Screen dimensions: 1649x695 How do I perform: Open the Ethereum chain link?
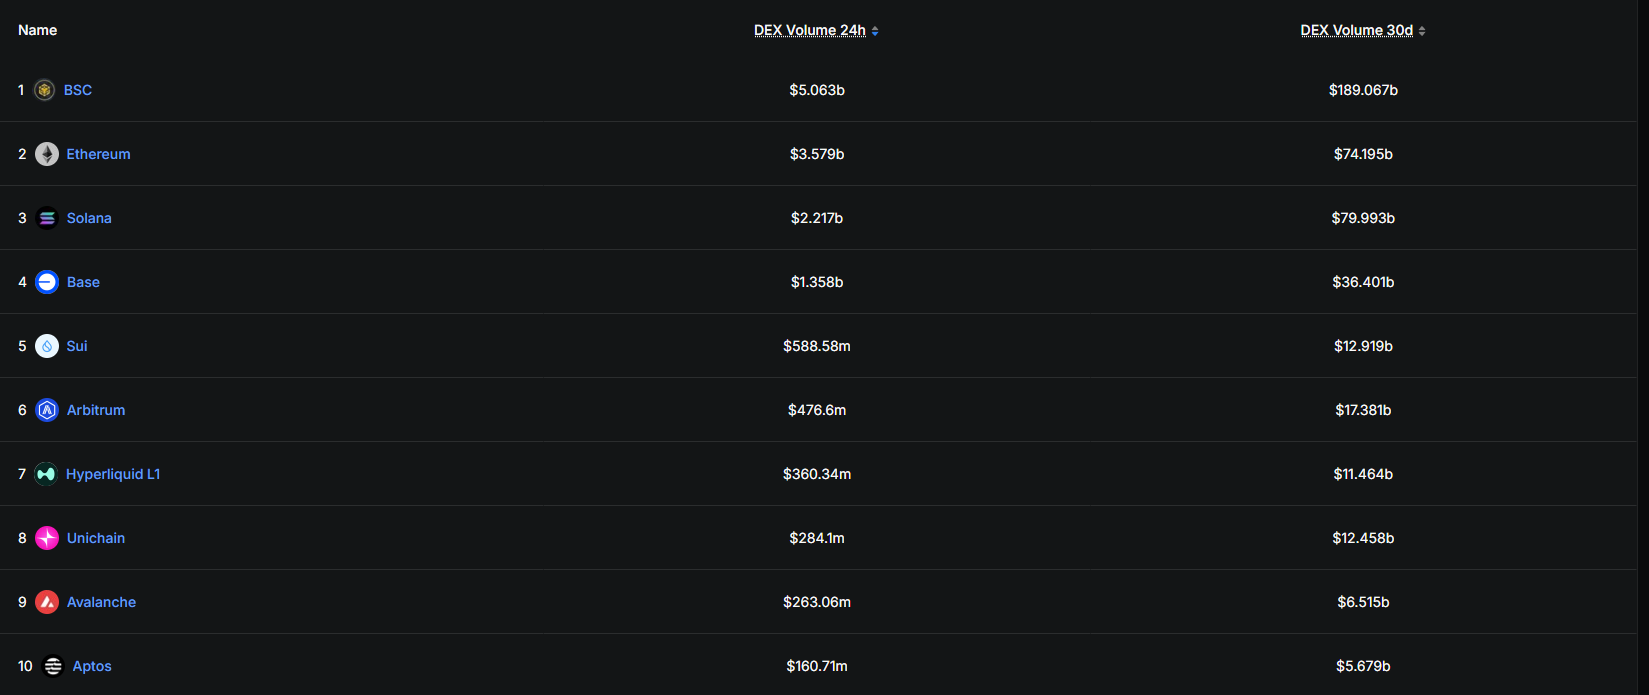point(98,154)
